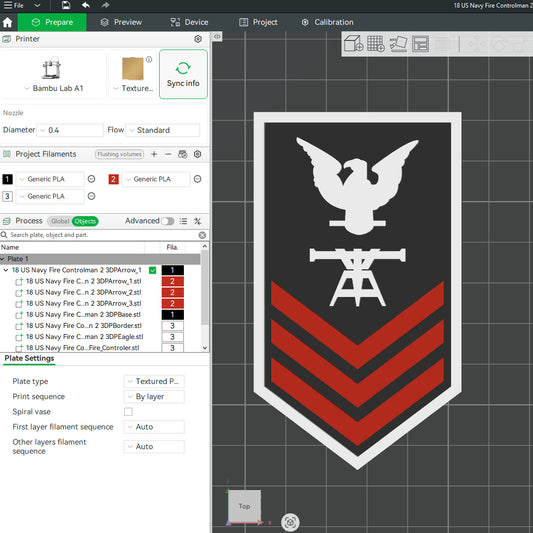The image size is (533, 533).
Task: Open the Device tab
Action: (189, 22)
